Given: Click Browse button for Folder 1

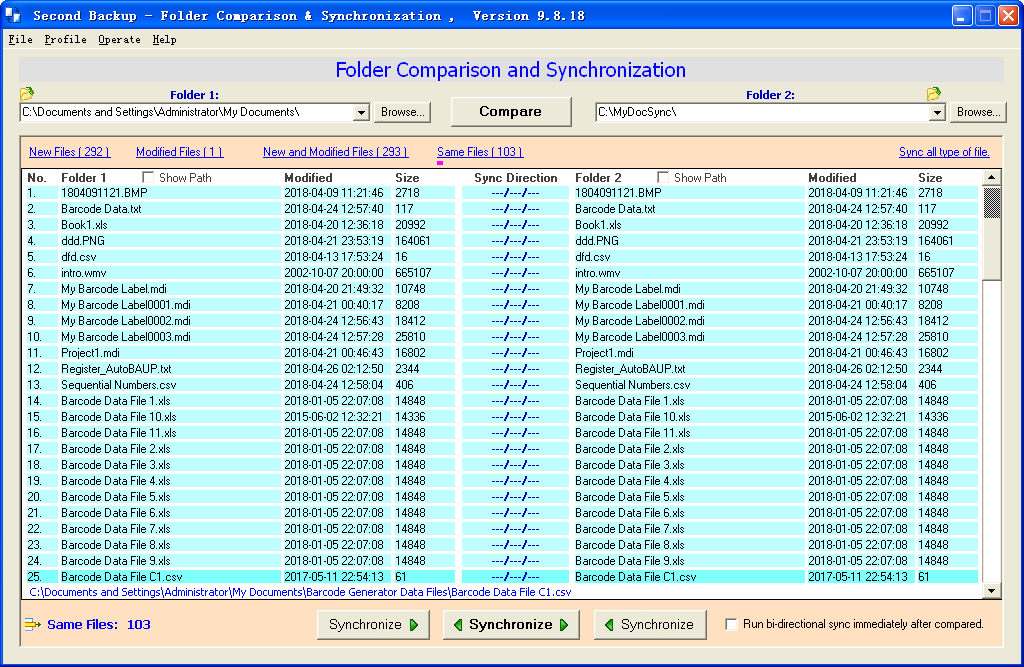Looking at the screenshot, I should [403, 112].
